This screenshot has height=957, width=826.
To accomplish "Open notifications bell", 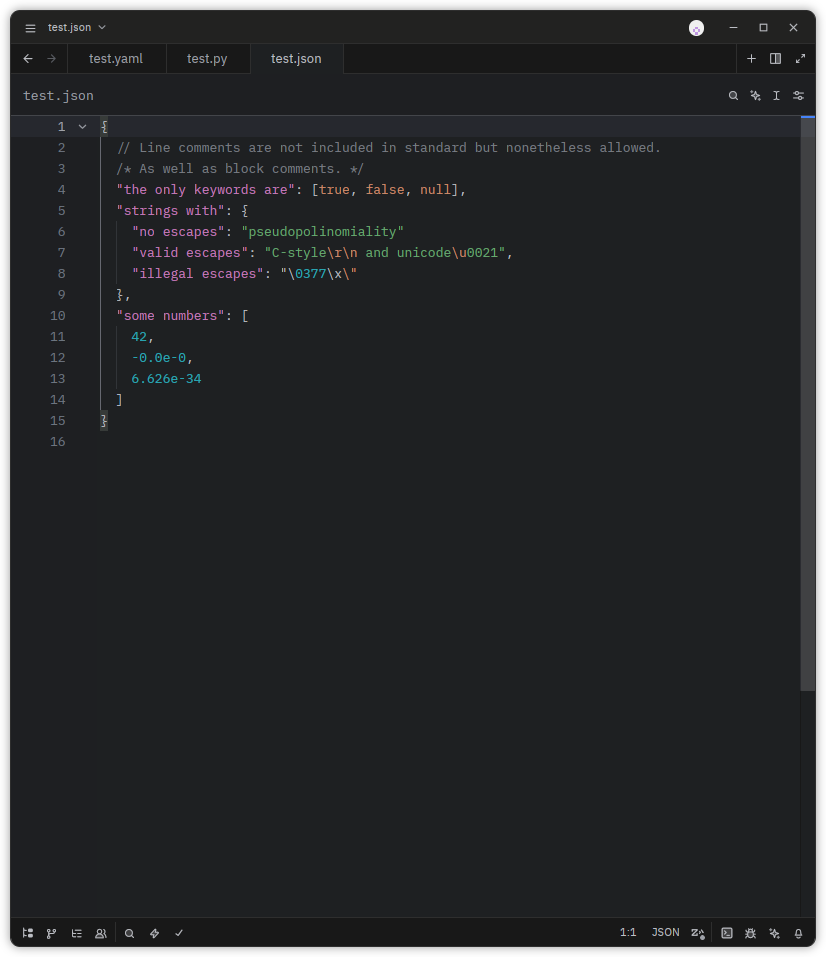I will pos(798,933).
